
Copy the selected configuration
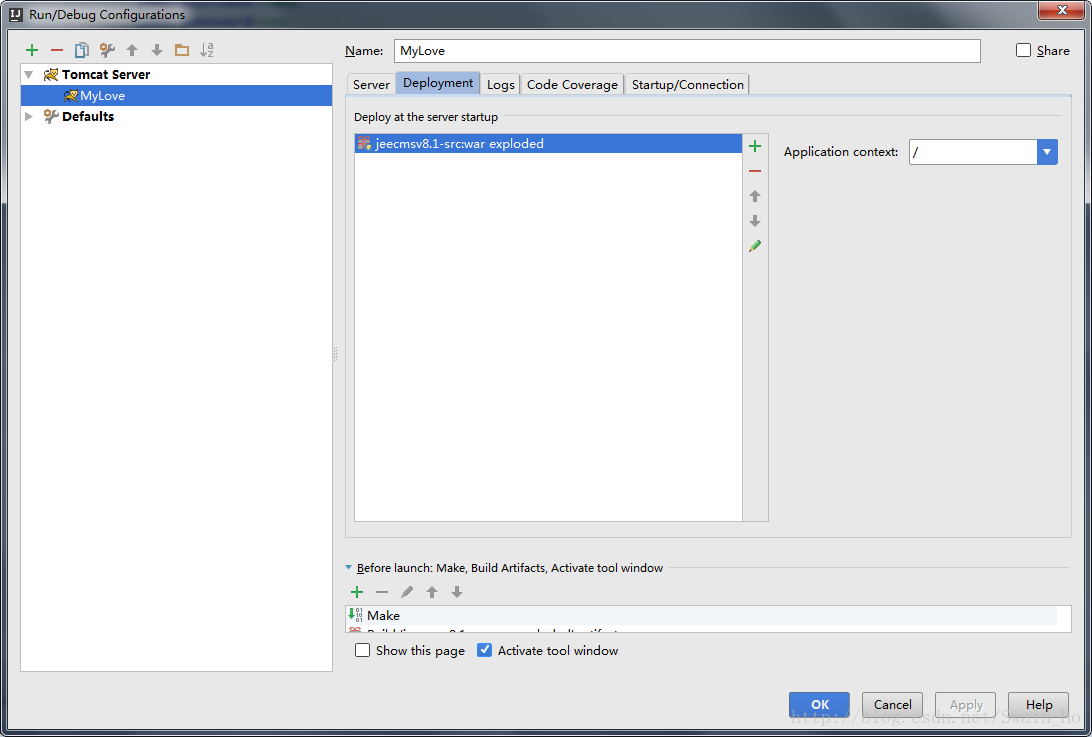[81, 50]
